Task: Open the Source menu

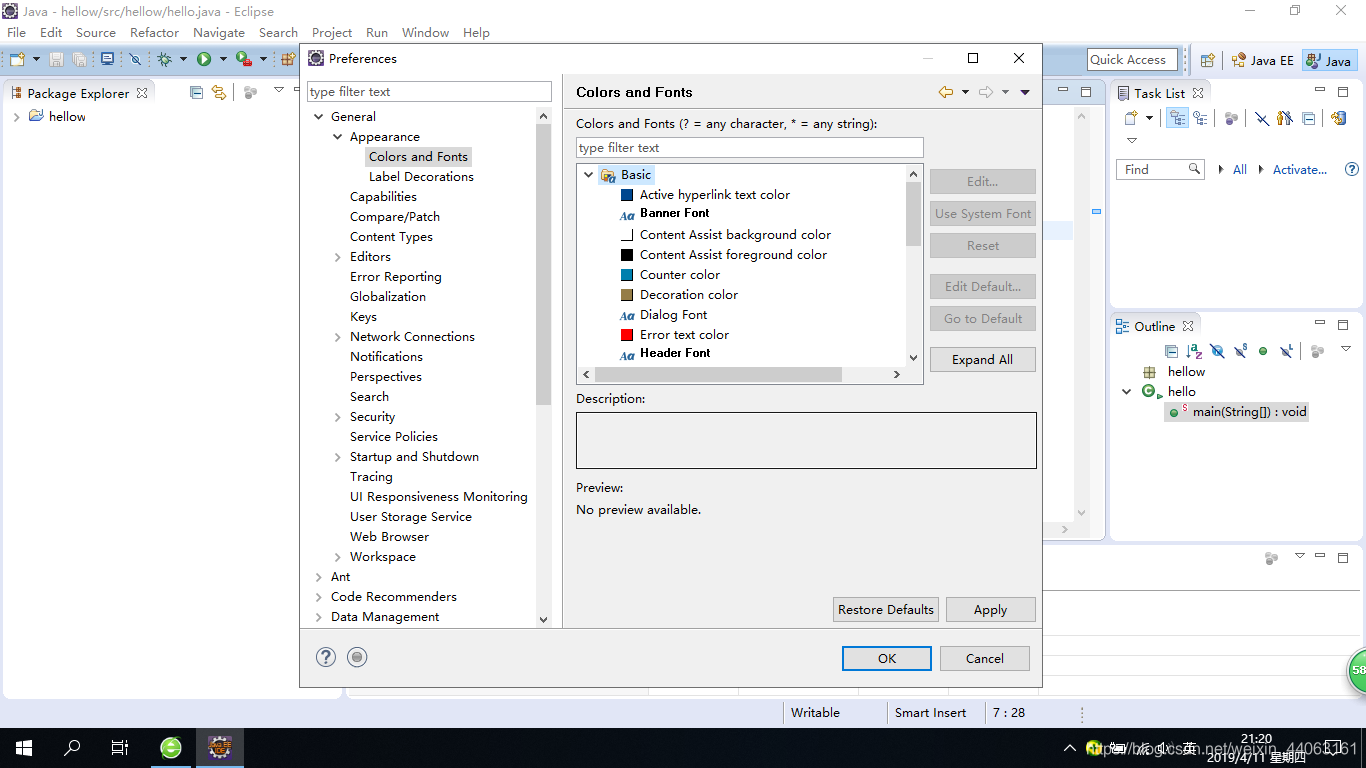Action: 96,32
